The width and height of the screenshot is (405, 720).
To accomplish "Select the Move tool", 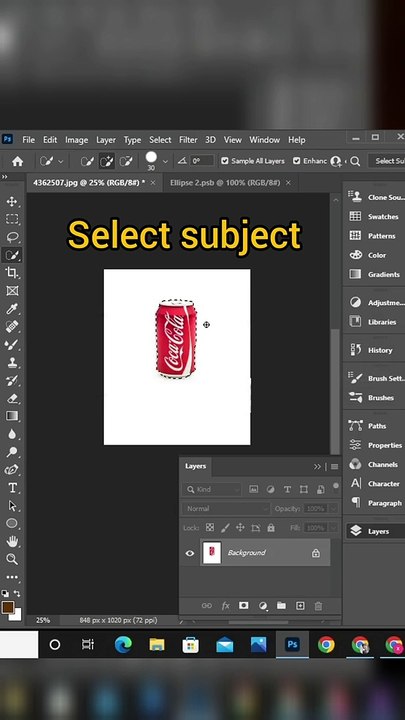I will 12,202.
